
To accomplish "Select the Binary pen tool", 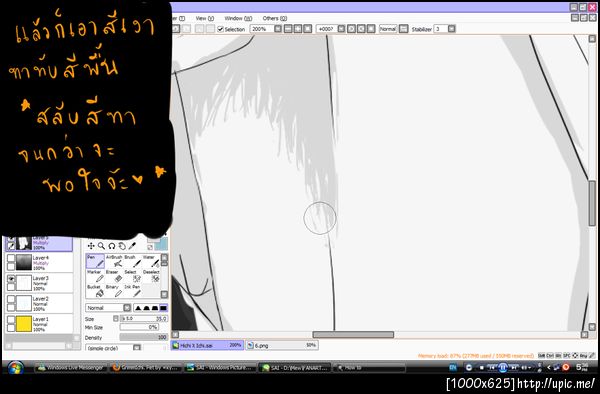I will (x=114, y=291).
